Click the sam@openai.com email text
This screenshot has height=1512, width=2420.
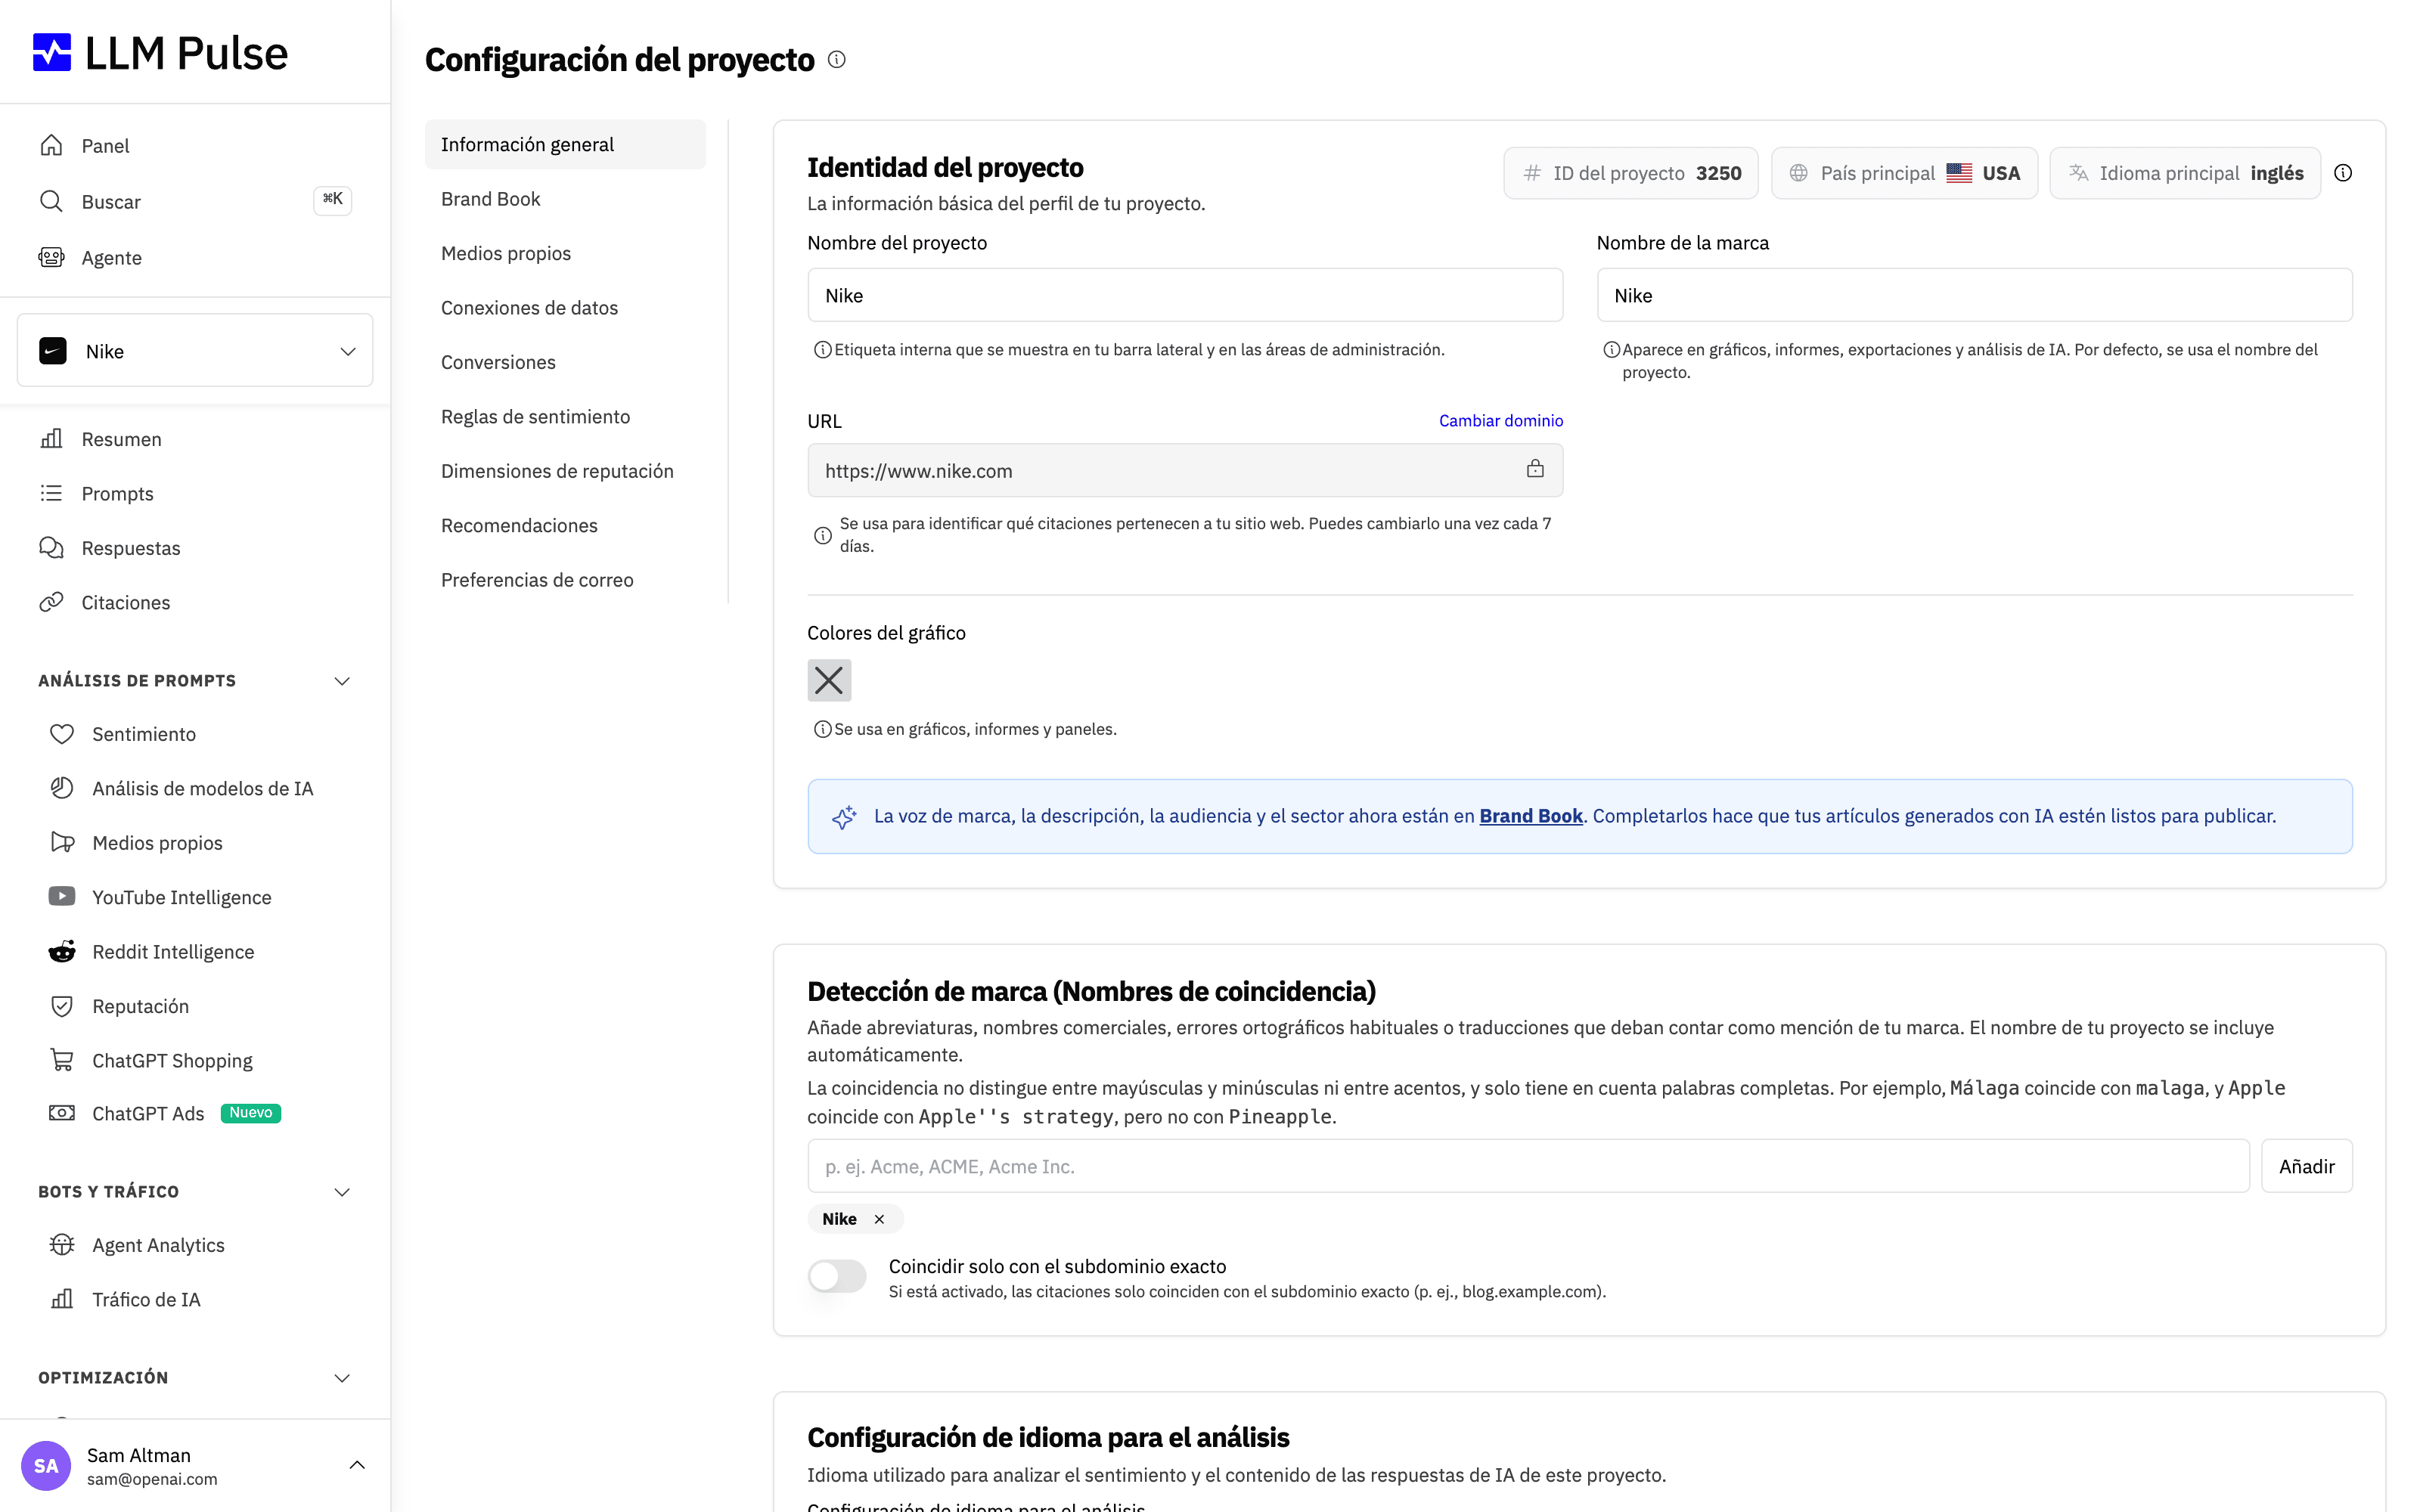152,1479
